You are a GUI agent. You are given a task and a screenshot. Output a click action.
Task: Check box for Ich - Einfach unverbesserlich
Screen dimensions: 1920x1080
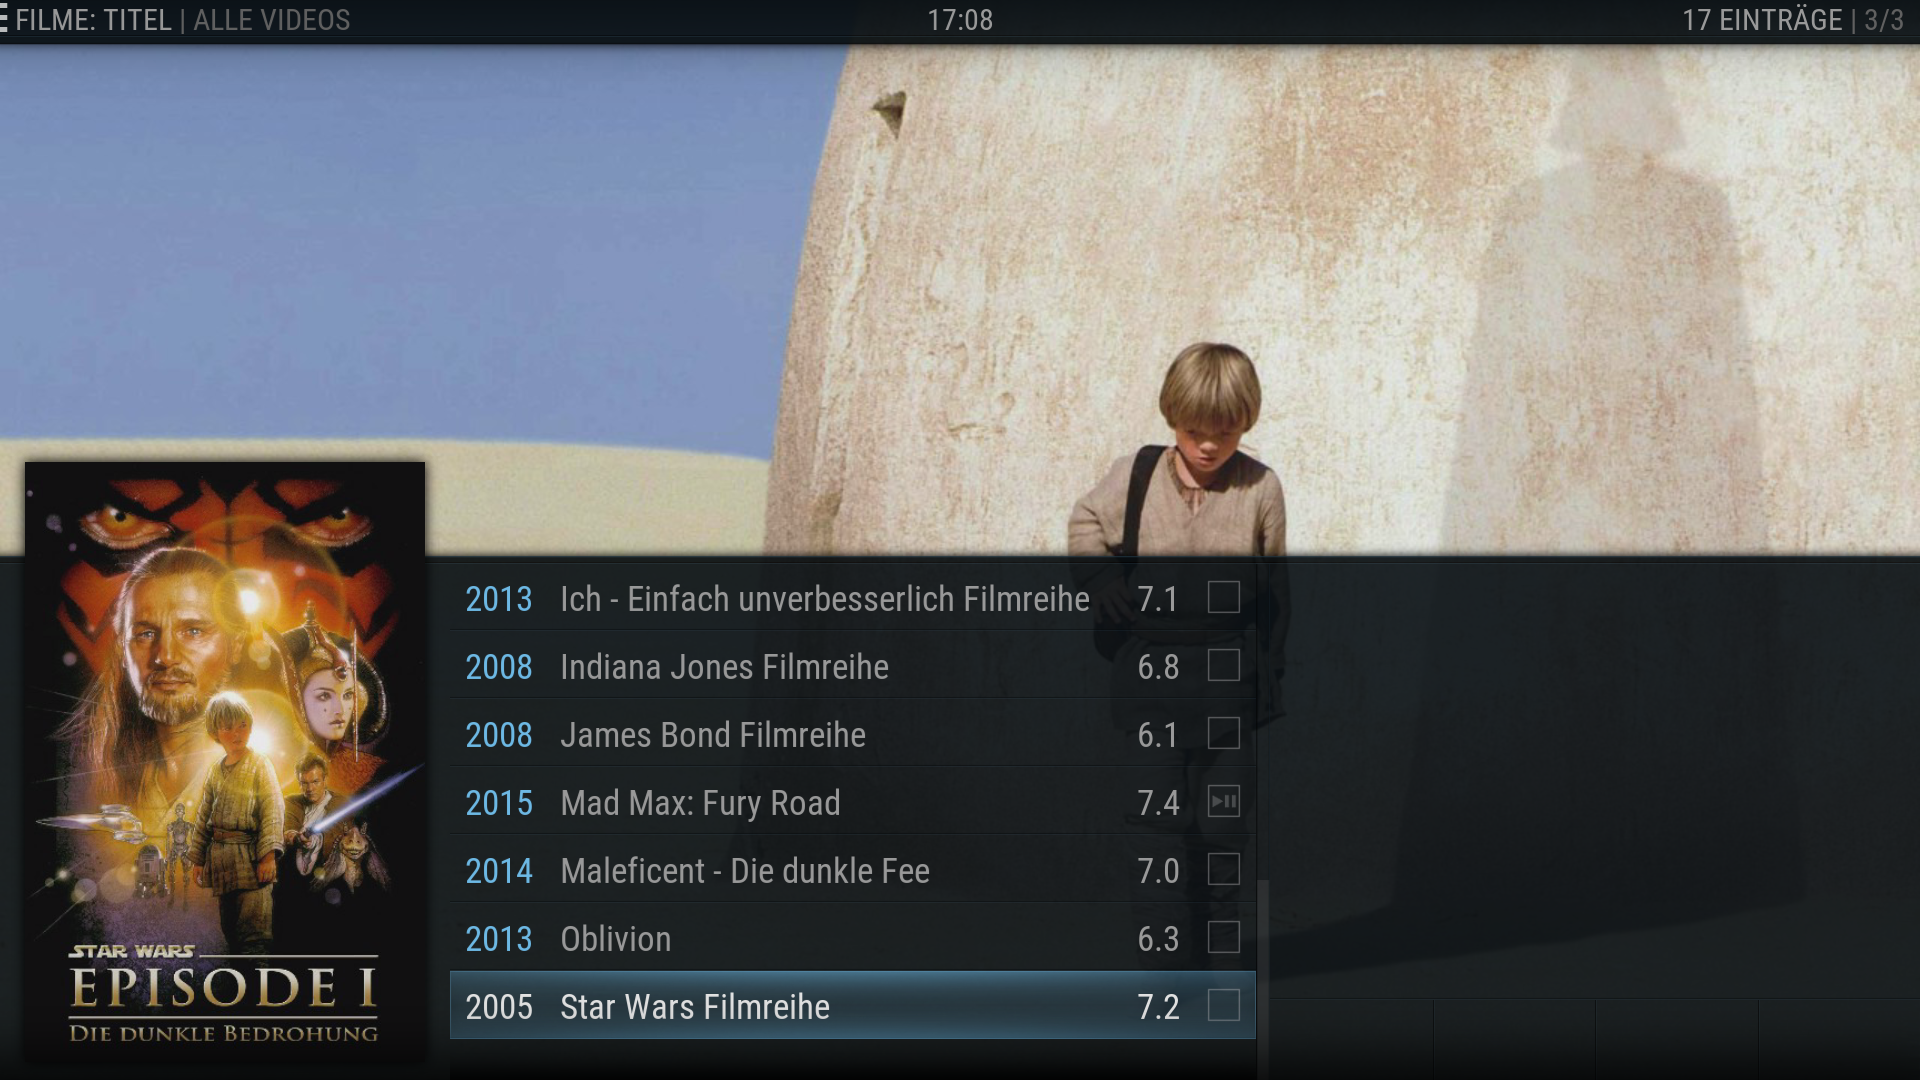[1223, 598]
